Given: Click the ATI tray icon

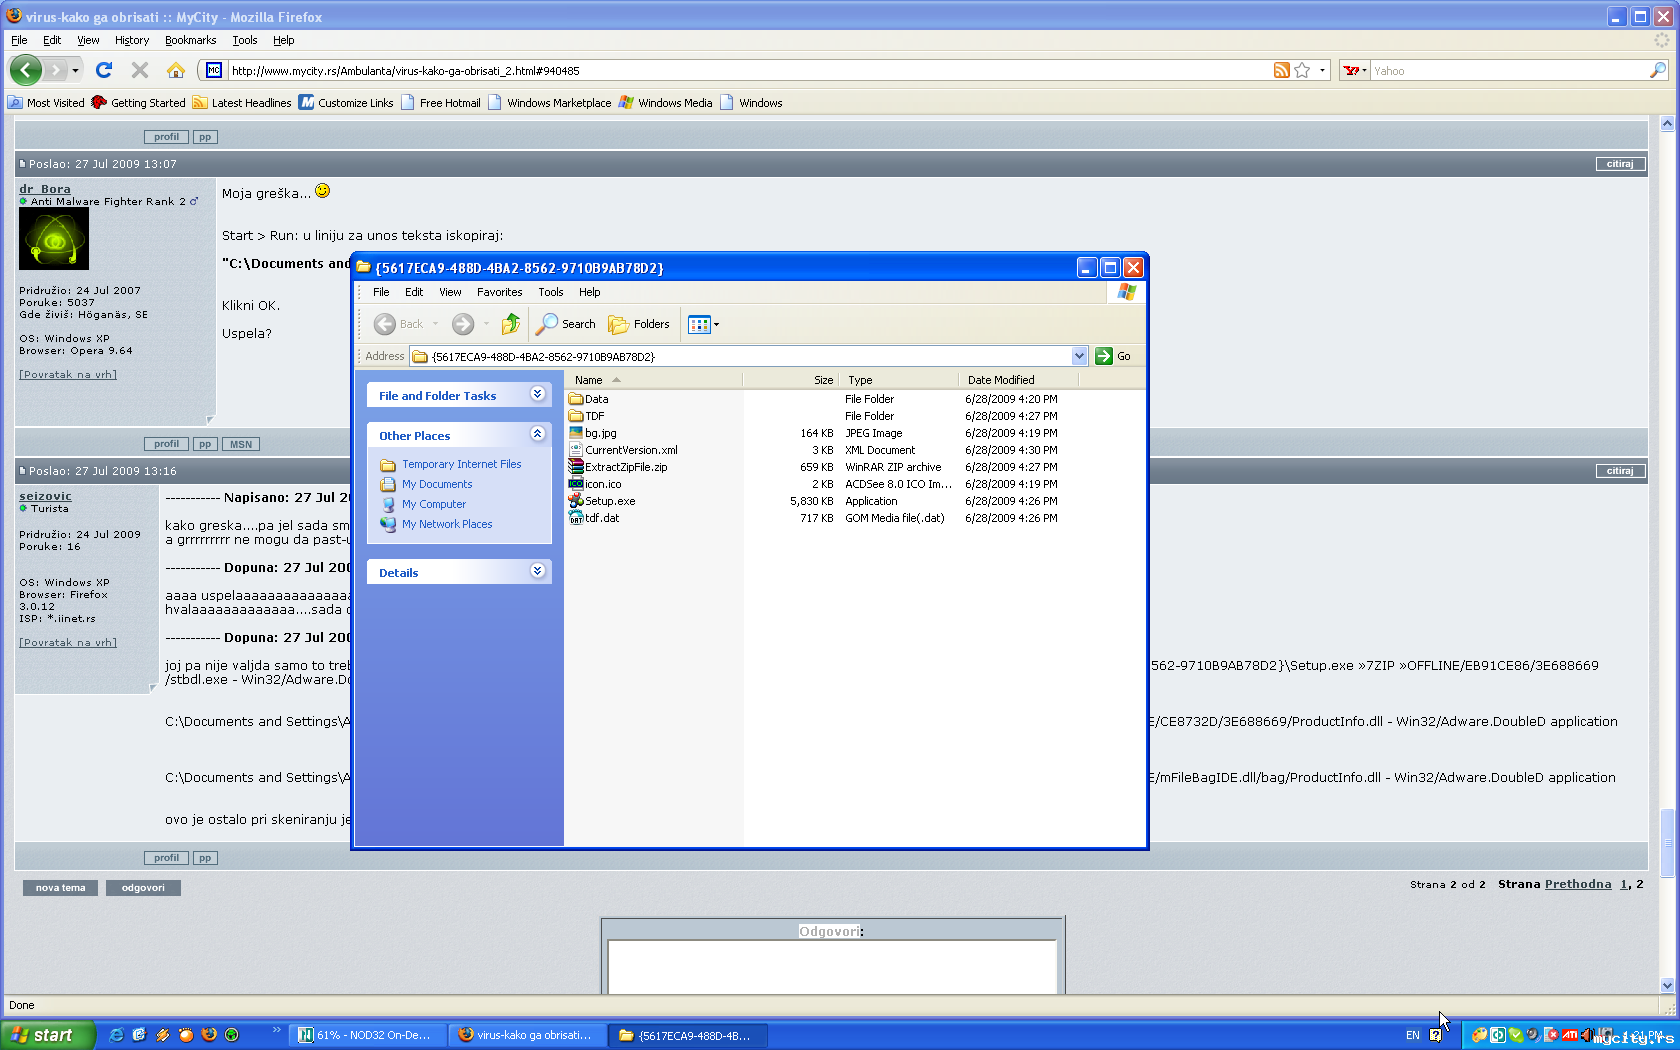Looking at the screenshot, I should pyautogui.click(x=1569, y=1035).
